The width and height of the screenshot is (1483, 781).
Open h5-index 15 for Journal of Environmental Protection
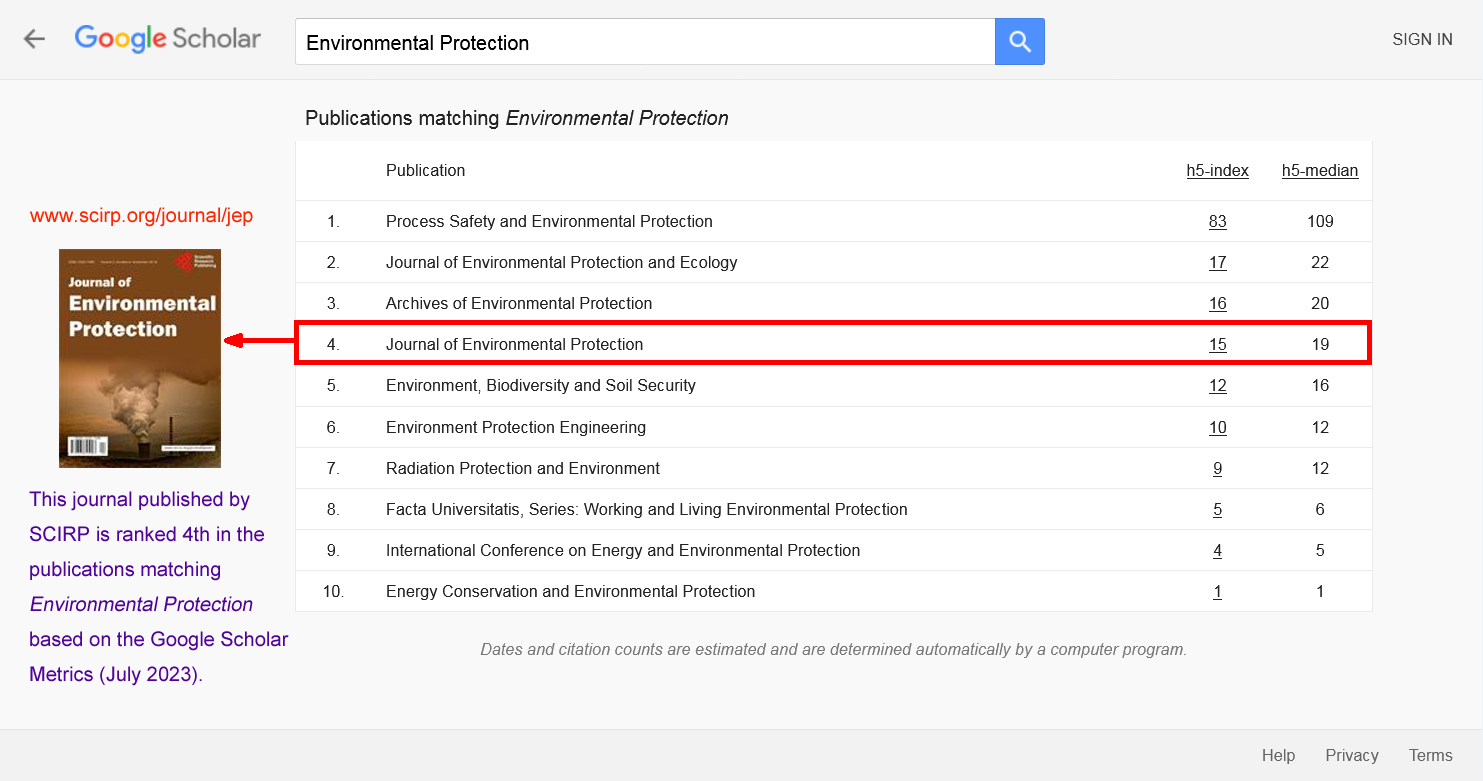pyautogui.click(x=1217, y=345)
